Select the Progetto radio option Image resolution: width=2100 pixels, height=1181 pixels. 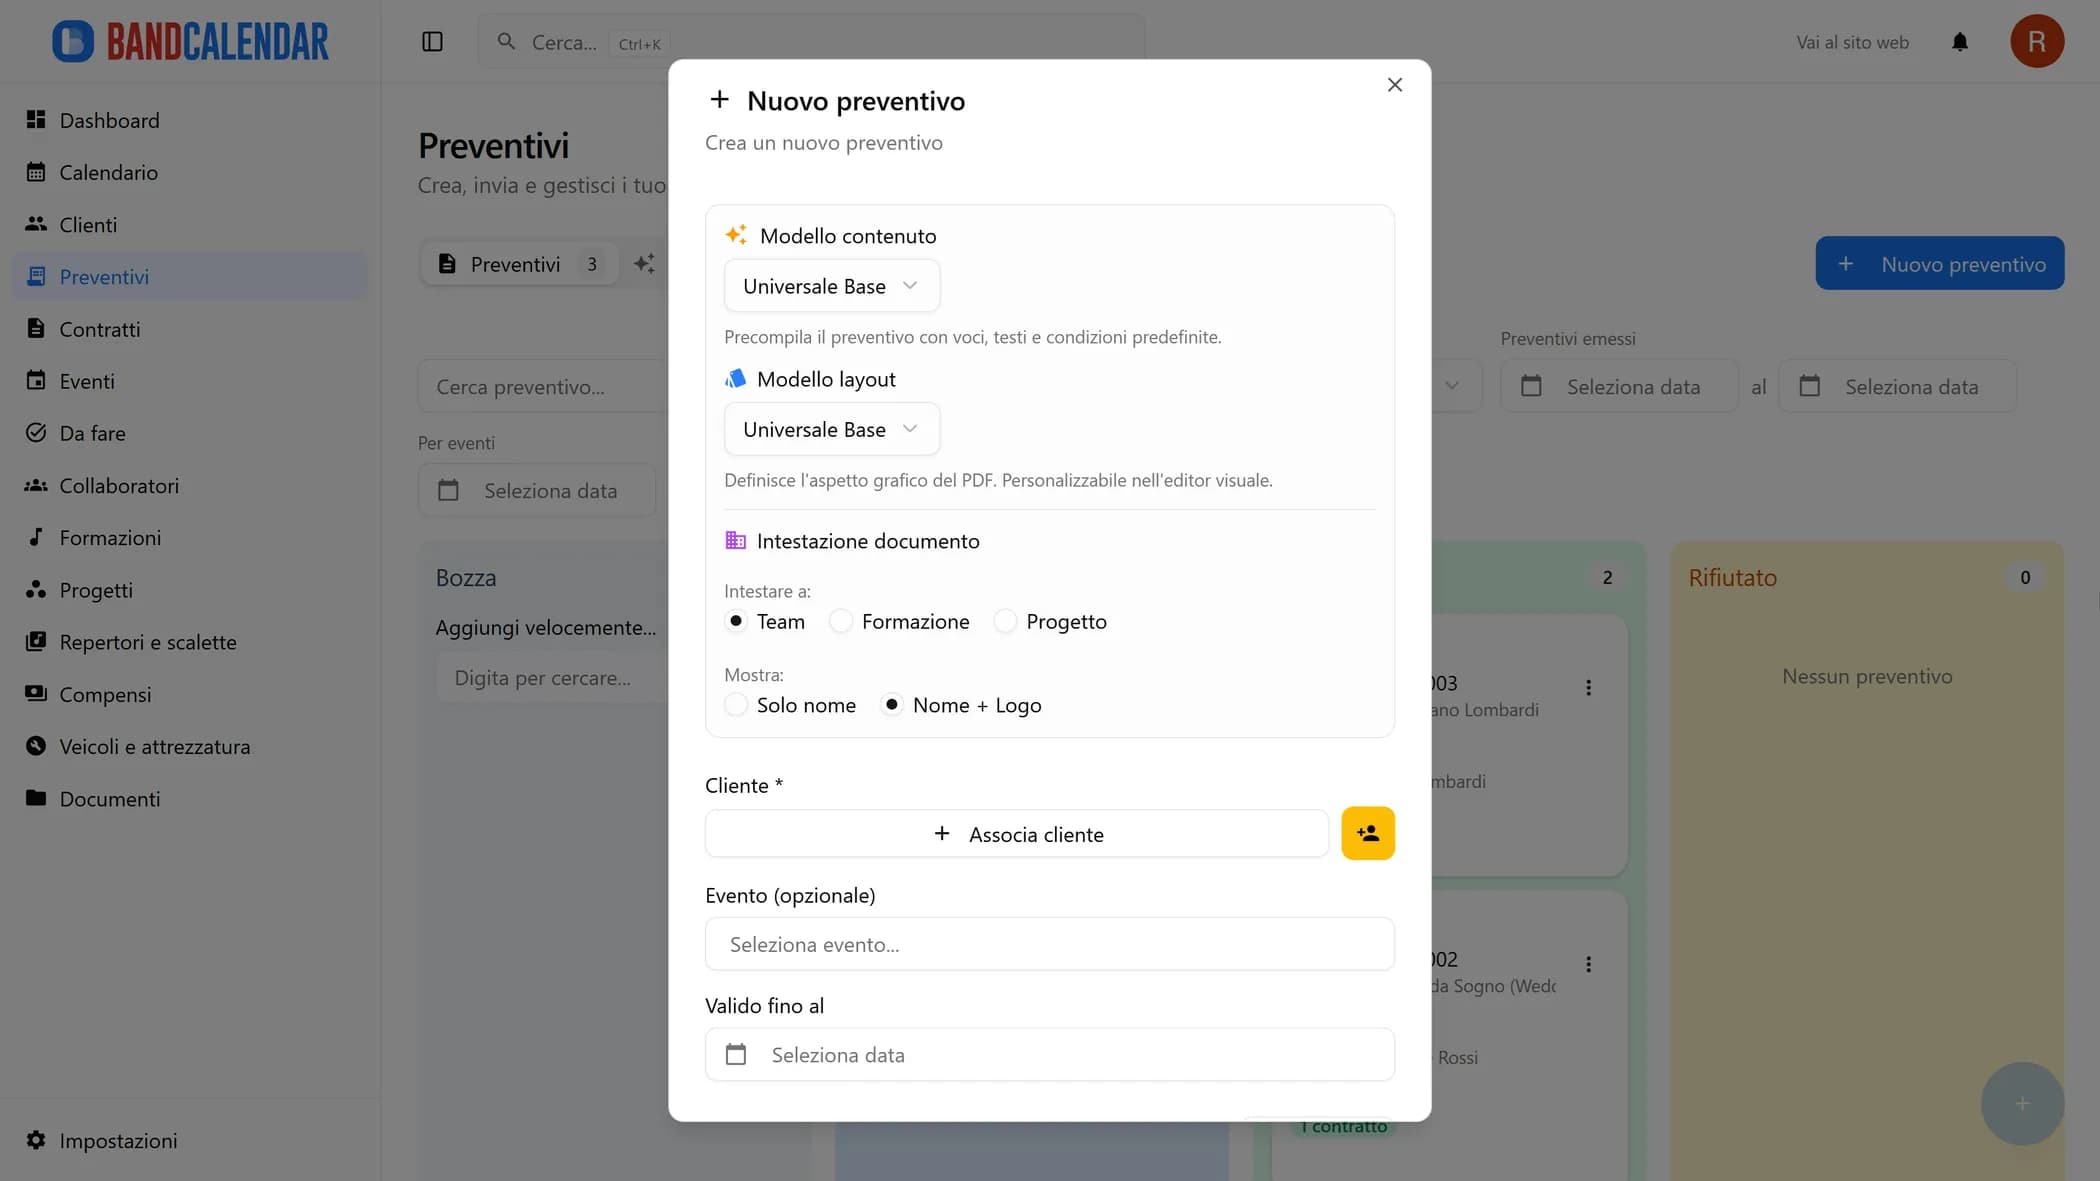pyautogui.click(x=1005, y=621)
